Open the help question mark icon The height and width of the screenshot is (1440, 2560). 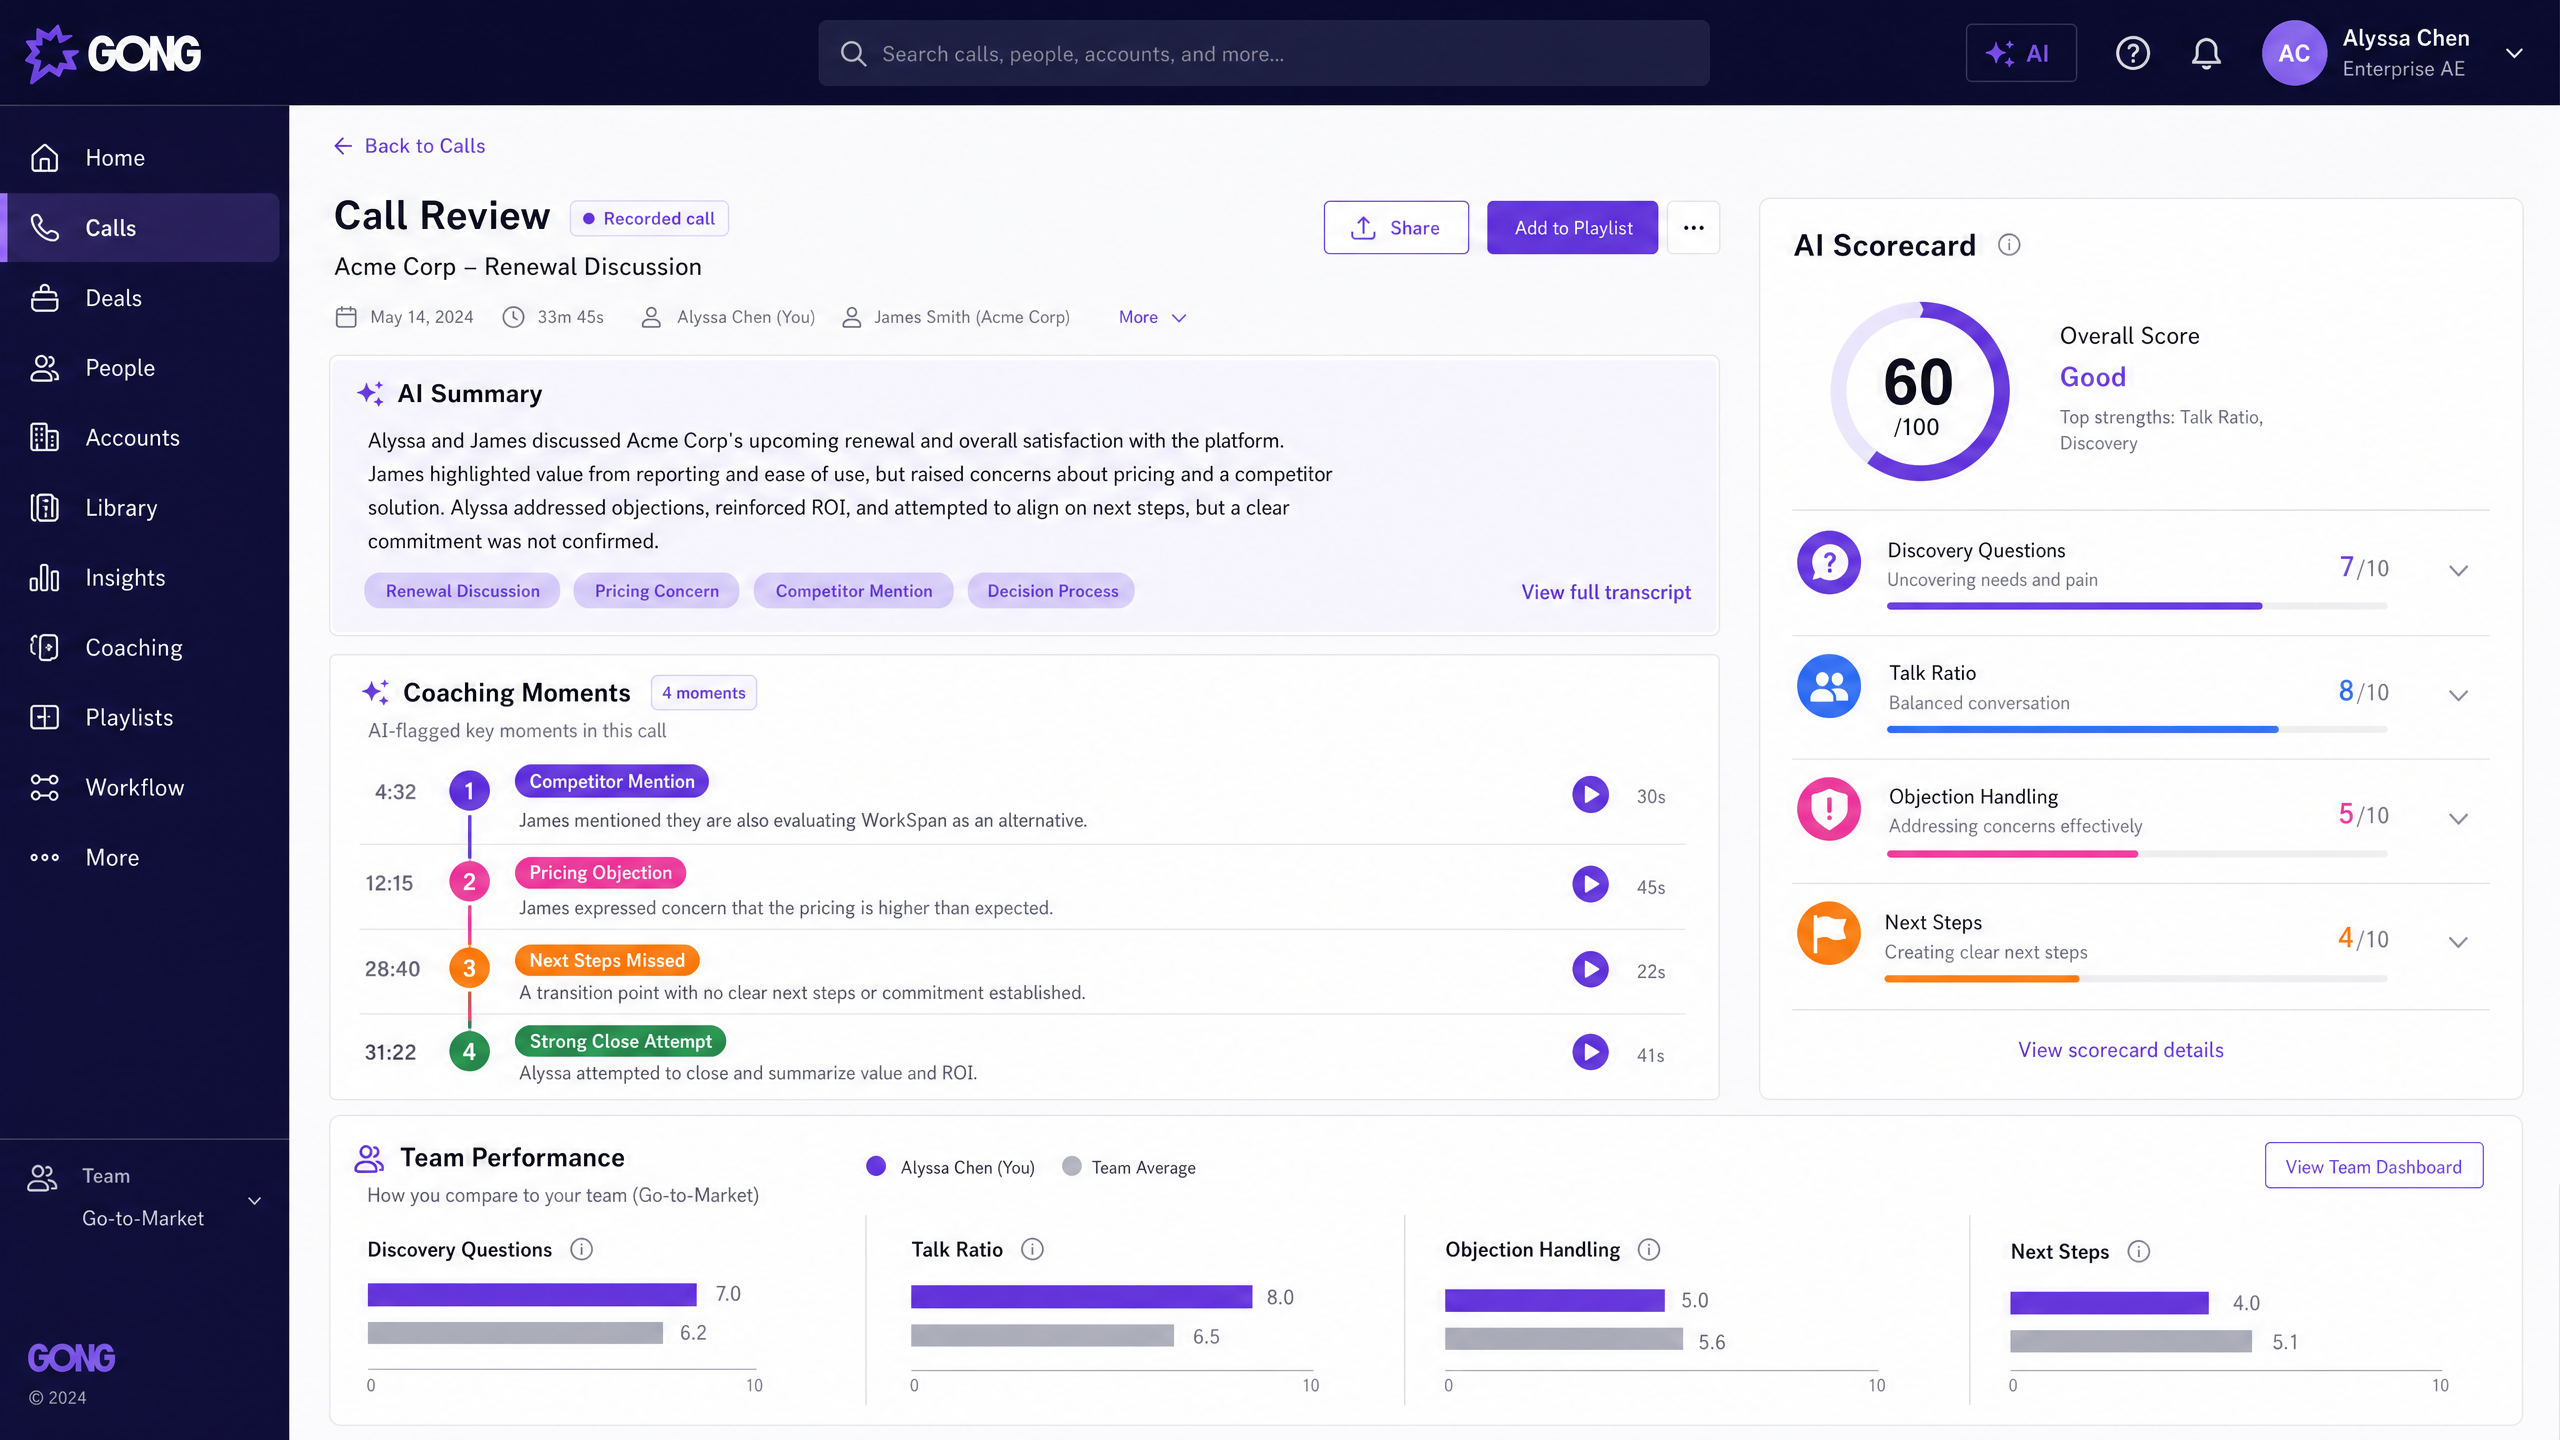click(2132, 53)
